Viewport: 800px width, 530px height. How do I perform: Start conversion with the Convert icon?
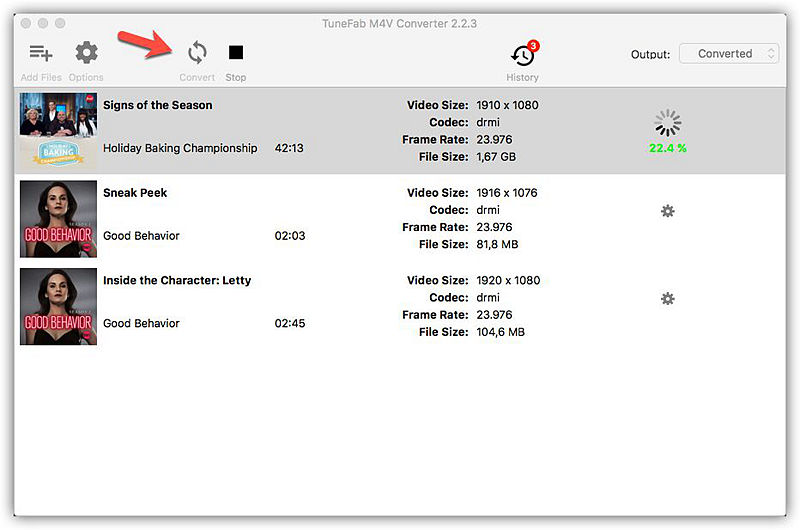[x=197, y=53]
